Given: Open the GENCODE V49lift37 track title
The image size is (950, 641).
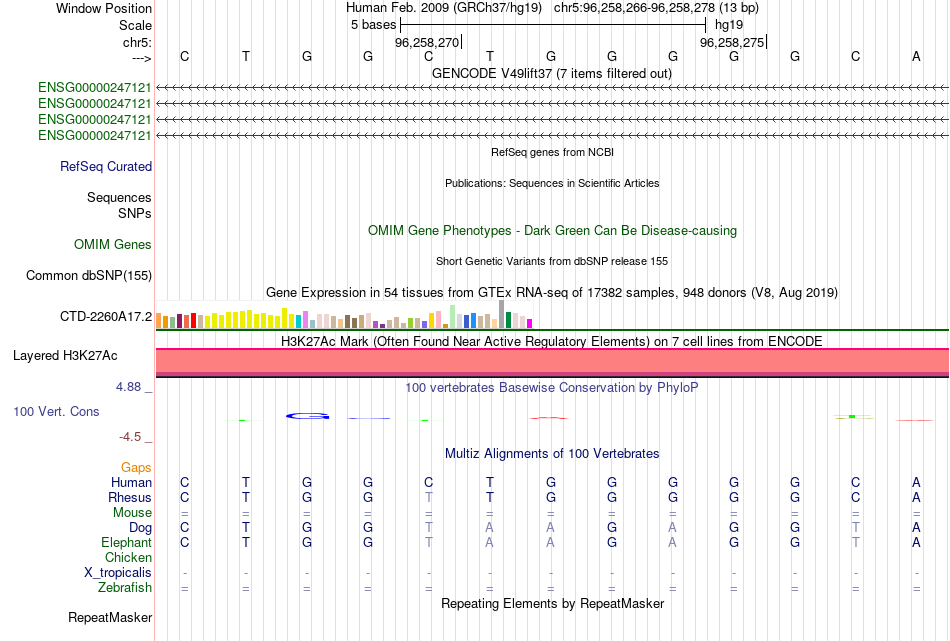Looking at the screenshot, I should click(x=551, y=73).
